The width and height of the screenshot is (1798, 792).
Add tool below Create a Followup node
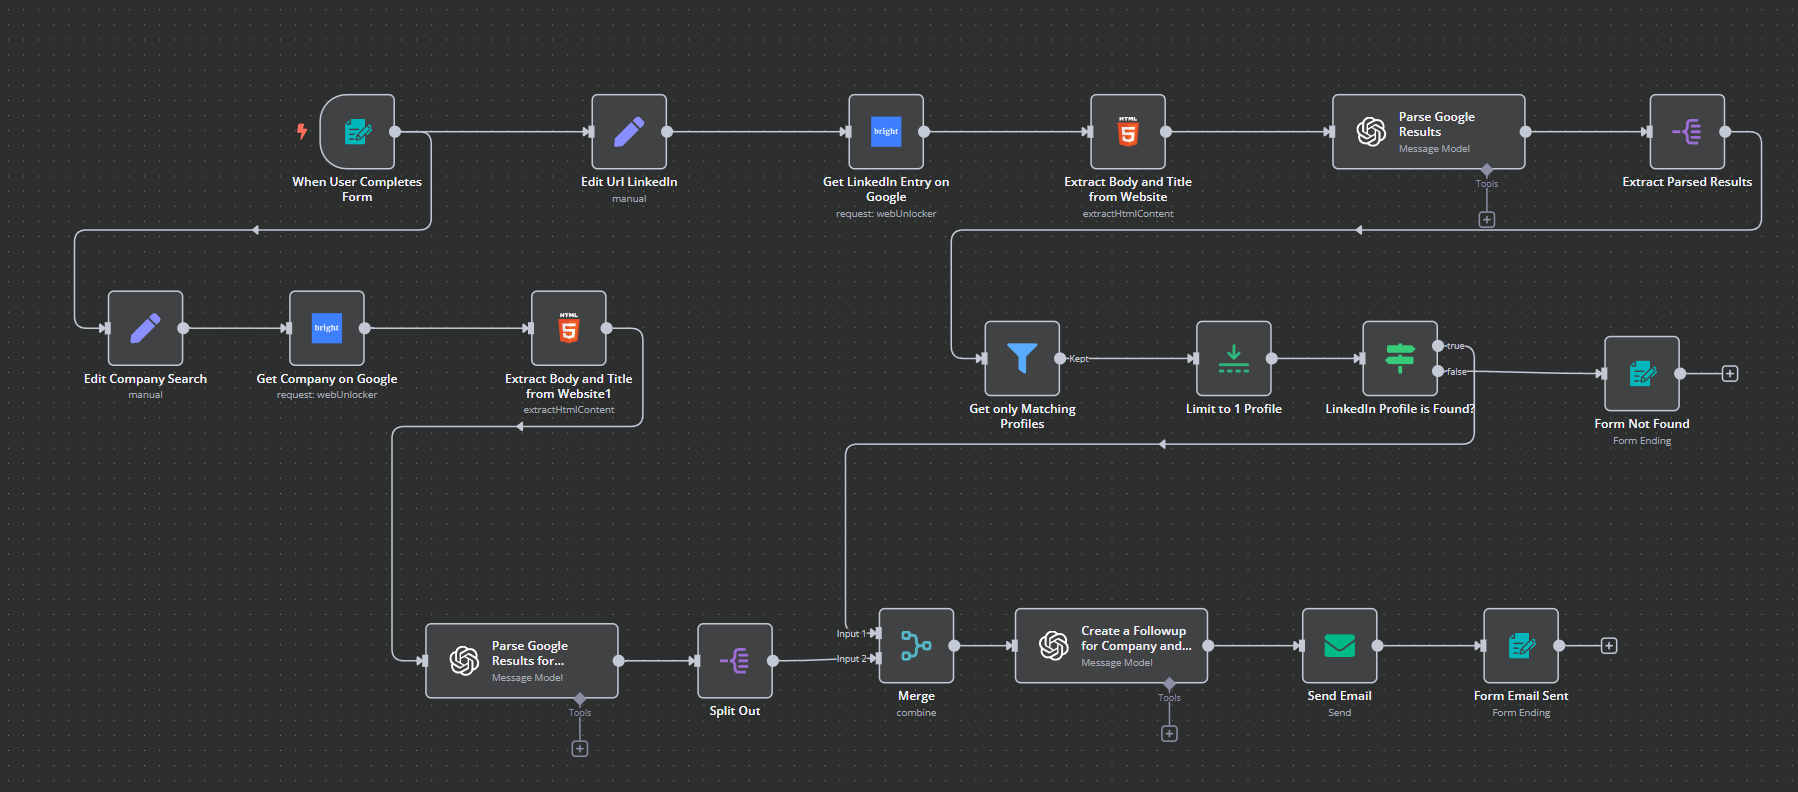tap(1169, 734)
